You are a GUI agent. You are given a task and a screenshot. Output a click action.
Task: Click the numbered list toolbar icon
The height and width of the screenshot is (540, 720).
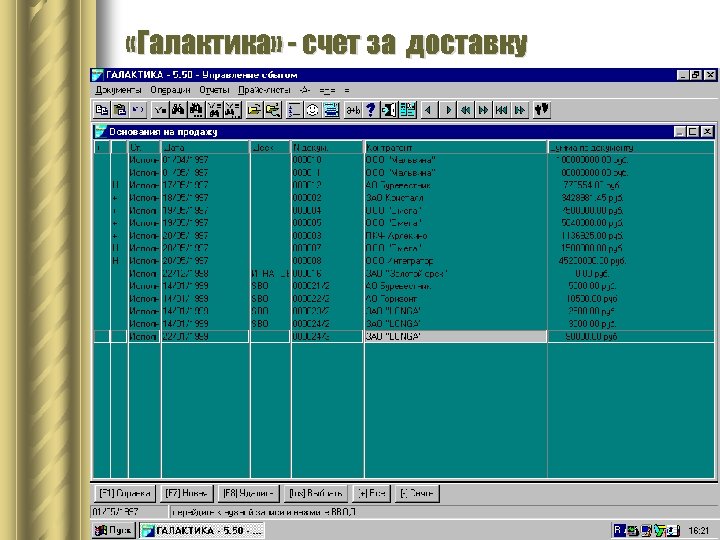pyautogui.click(x=294, y=110)
